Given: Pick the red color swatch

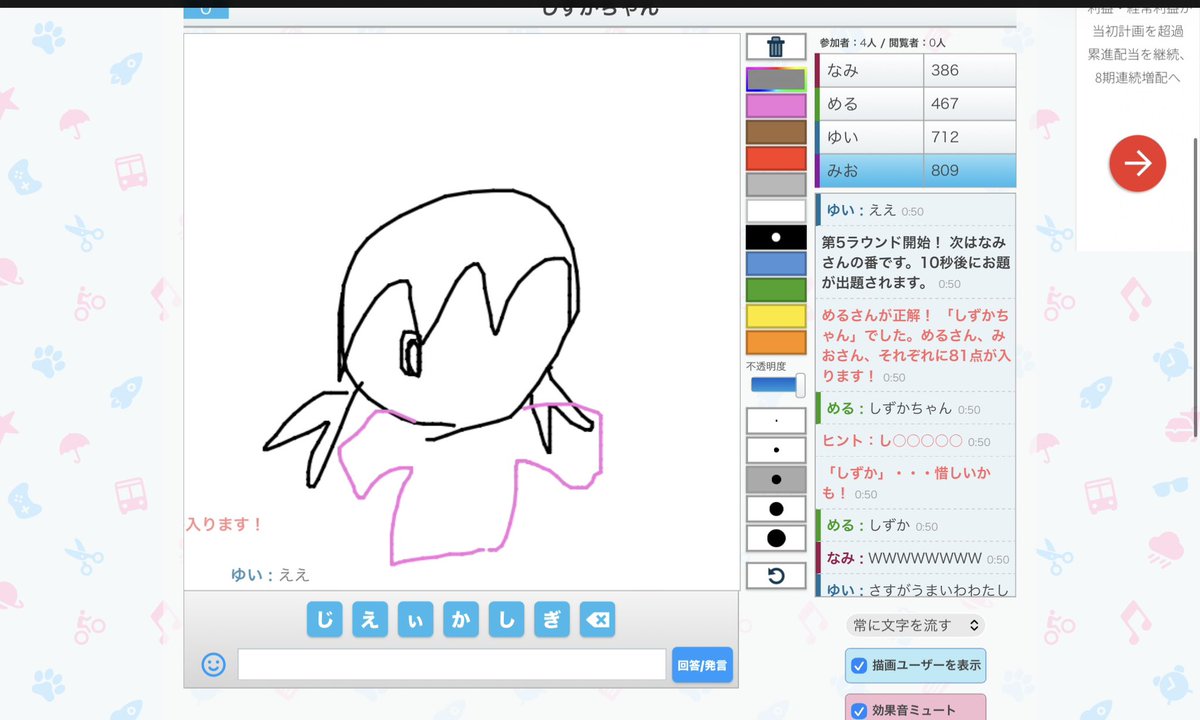Looking at the screenshot, I should (776, 158).
